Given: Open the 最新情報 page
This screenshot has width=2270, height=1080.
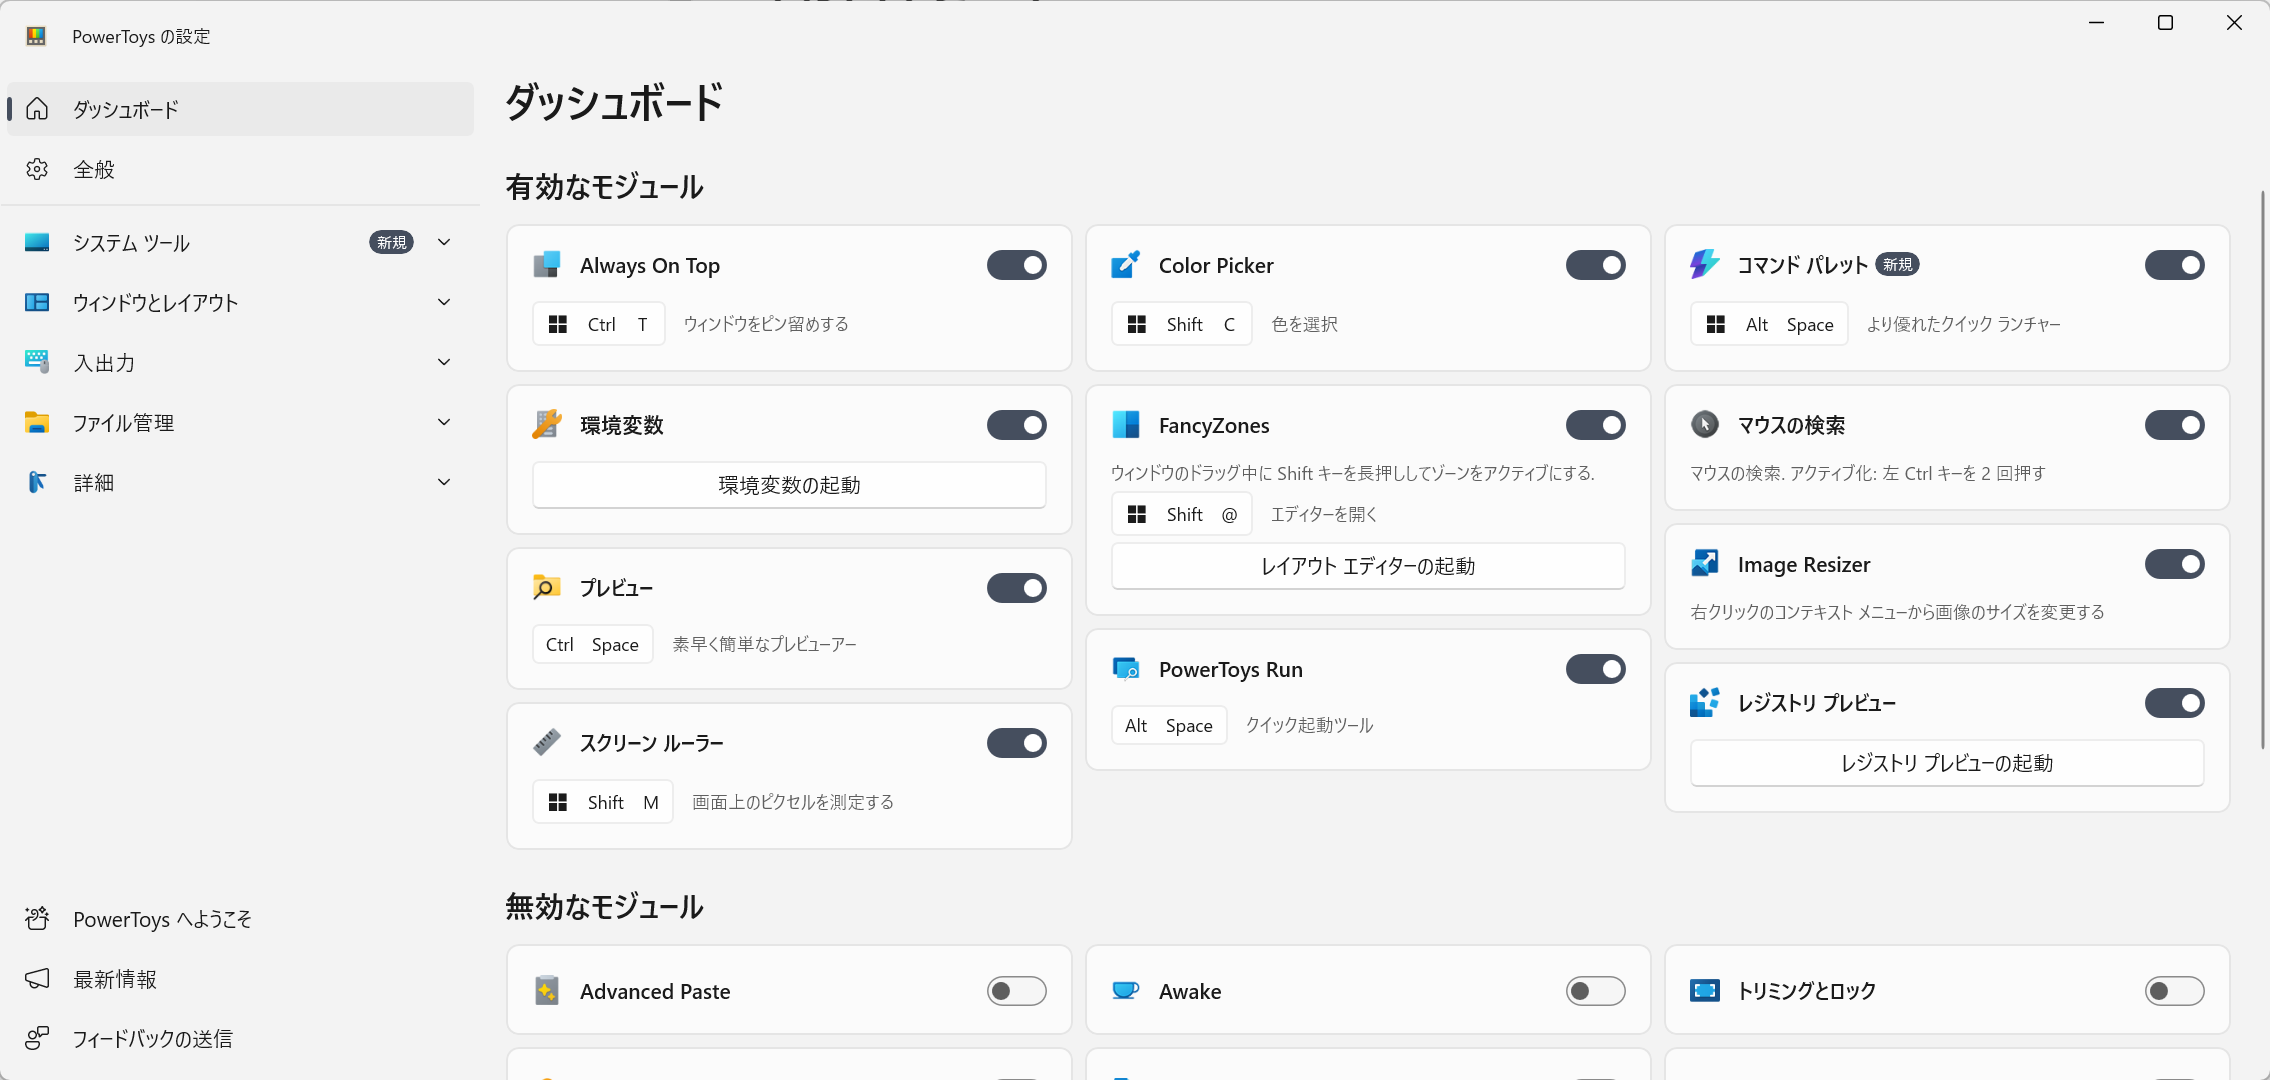Looking at the screenshot, I should click(115, 979).
